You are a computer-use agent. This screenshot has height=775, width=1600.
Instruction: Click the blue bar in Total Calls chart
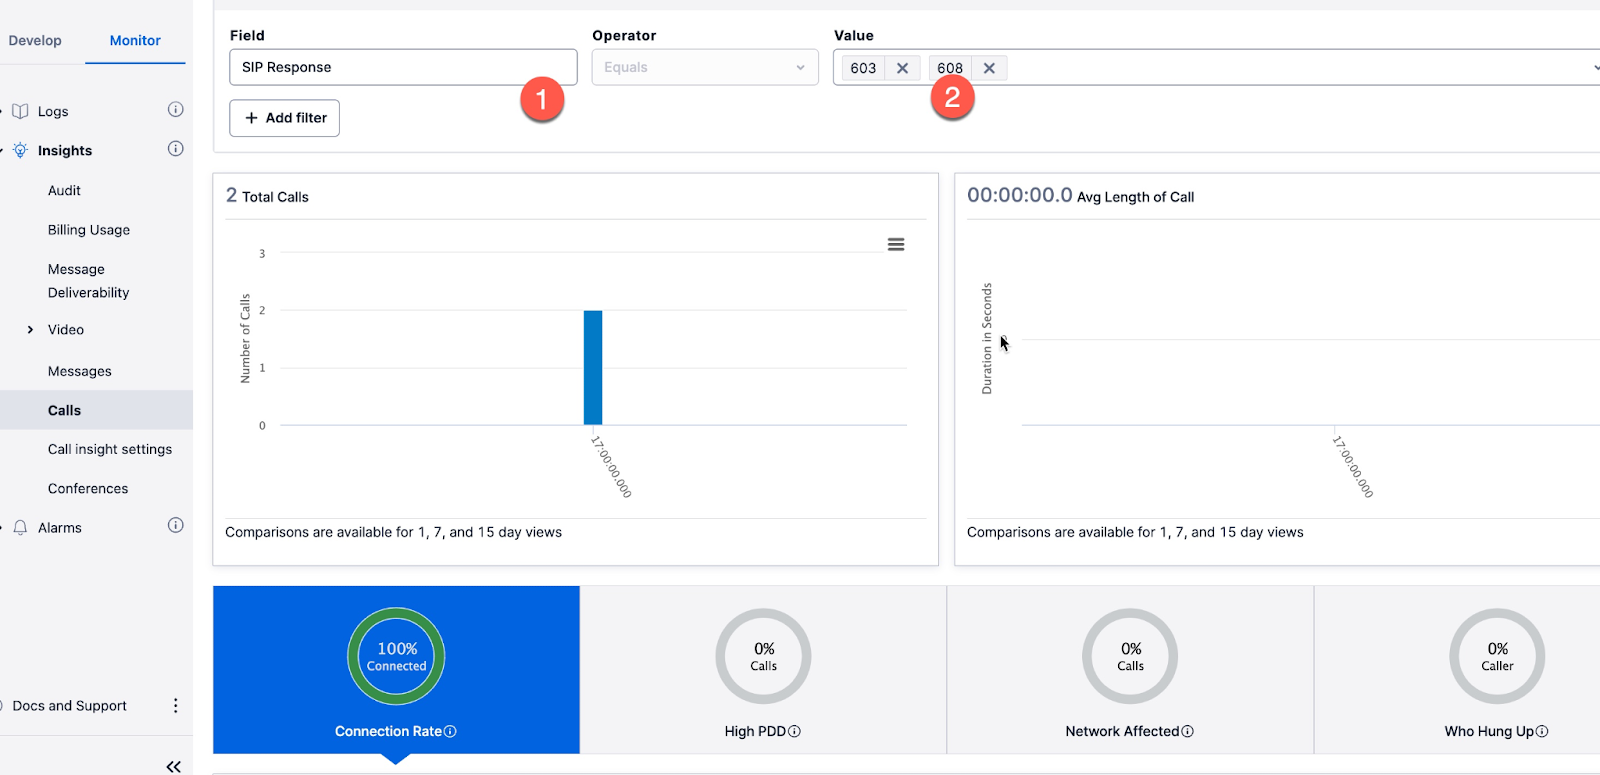tap(593, 368)
